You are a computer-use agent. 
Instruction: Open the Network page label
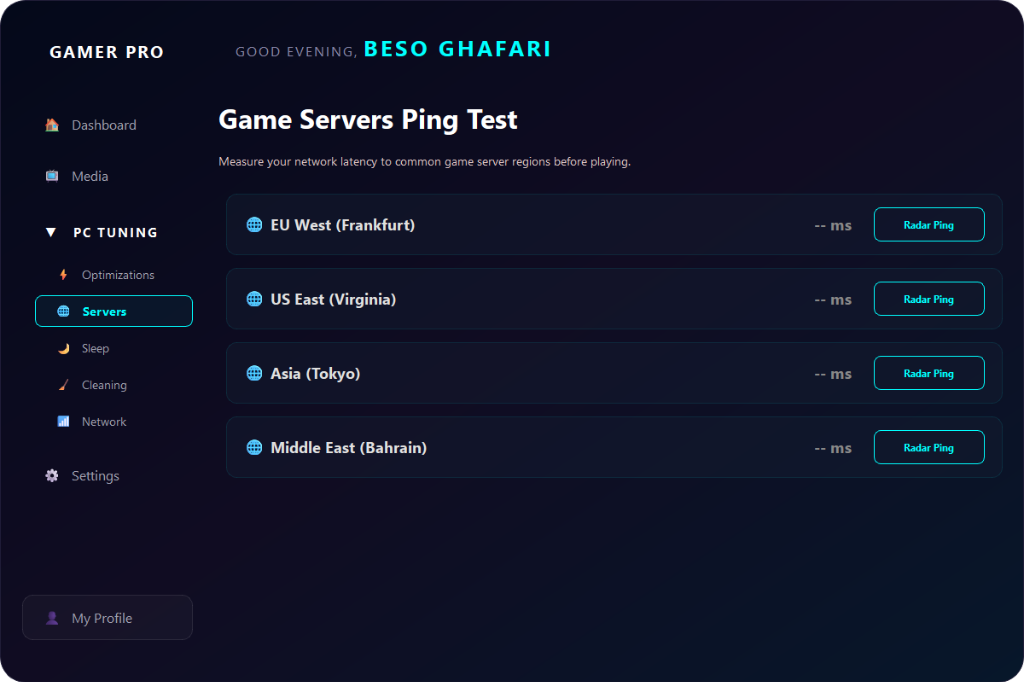coord(104,422)
